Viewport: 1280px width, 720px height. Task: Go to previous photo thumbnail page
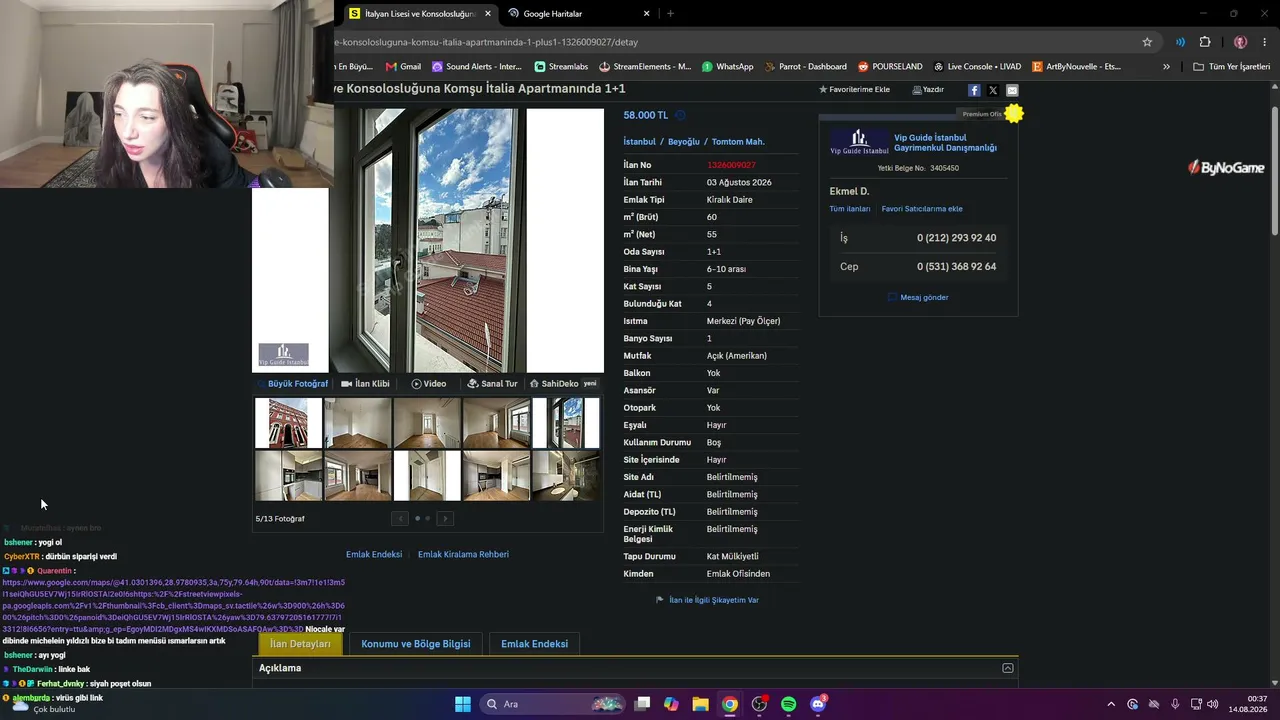[400, 518]
